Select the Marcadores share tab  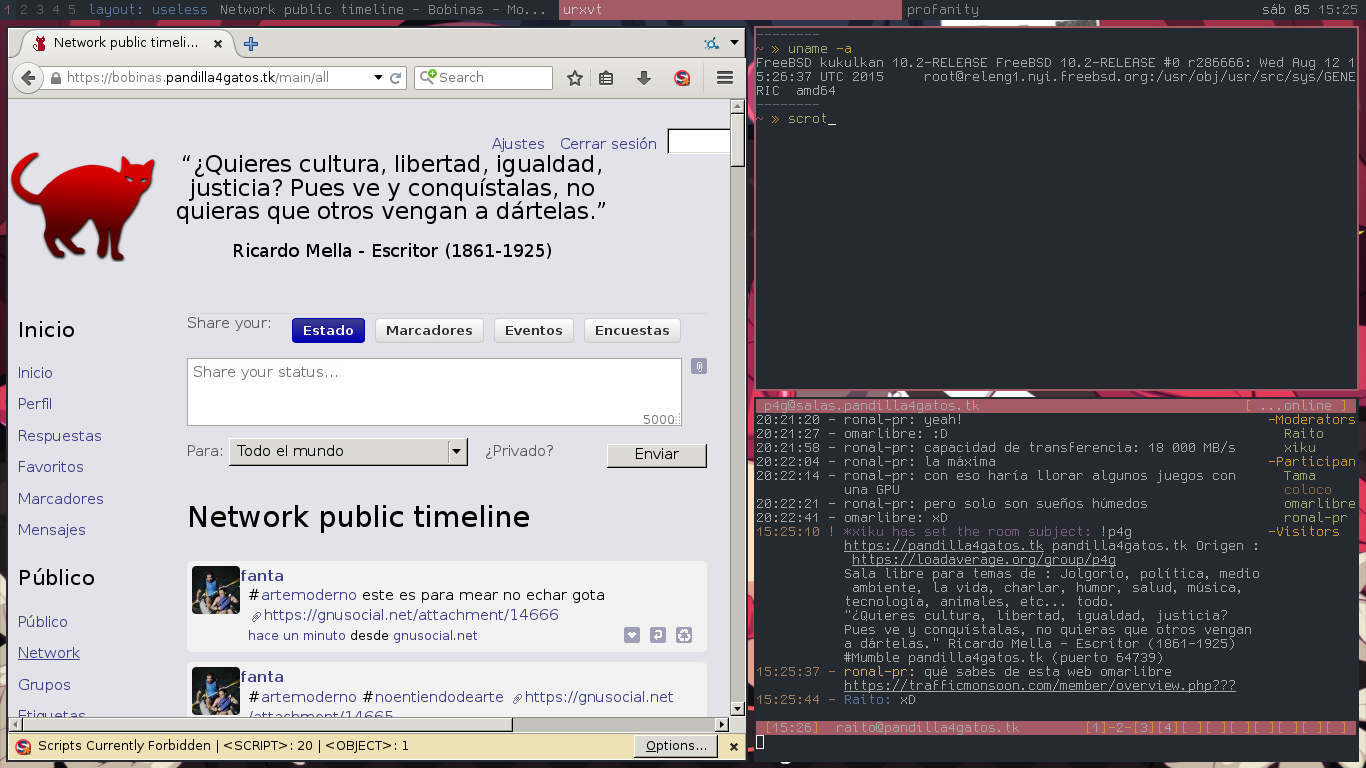tap(429, 330)
